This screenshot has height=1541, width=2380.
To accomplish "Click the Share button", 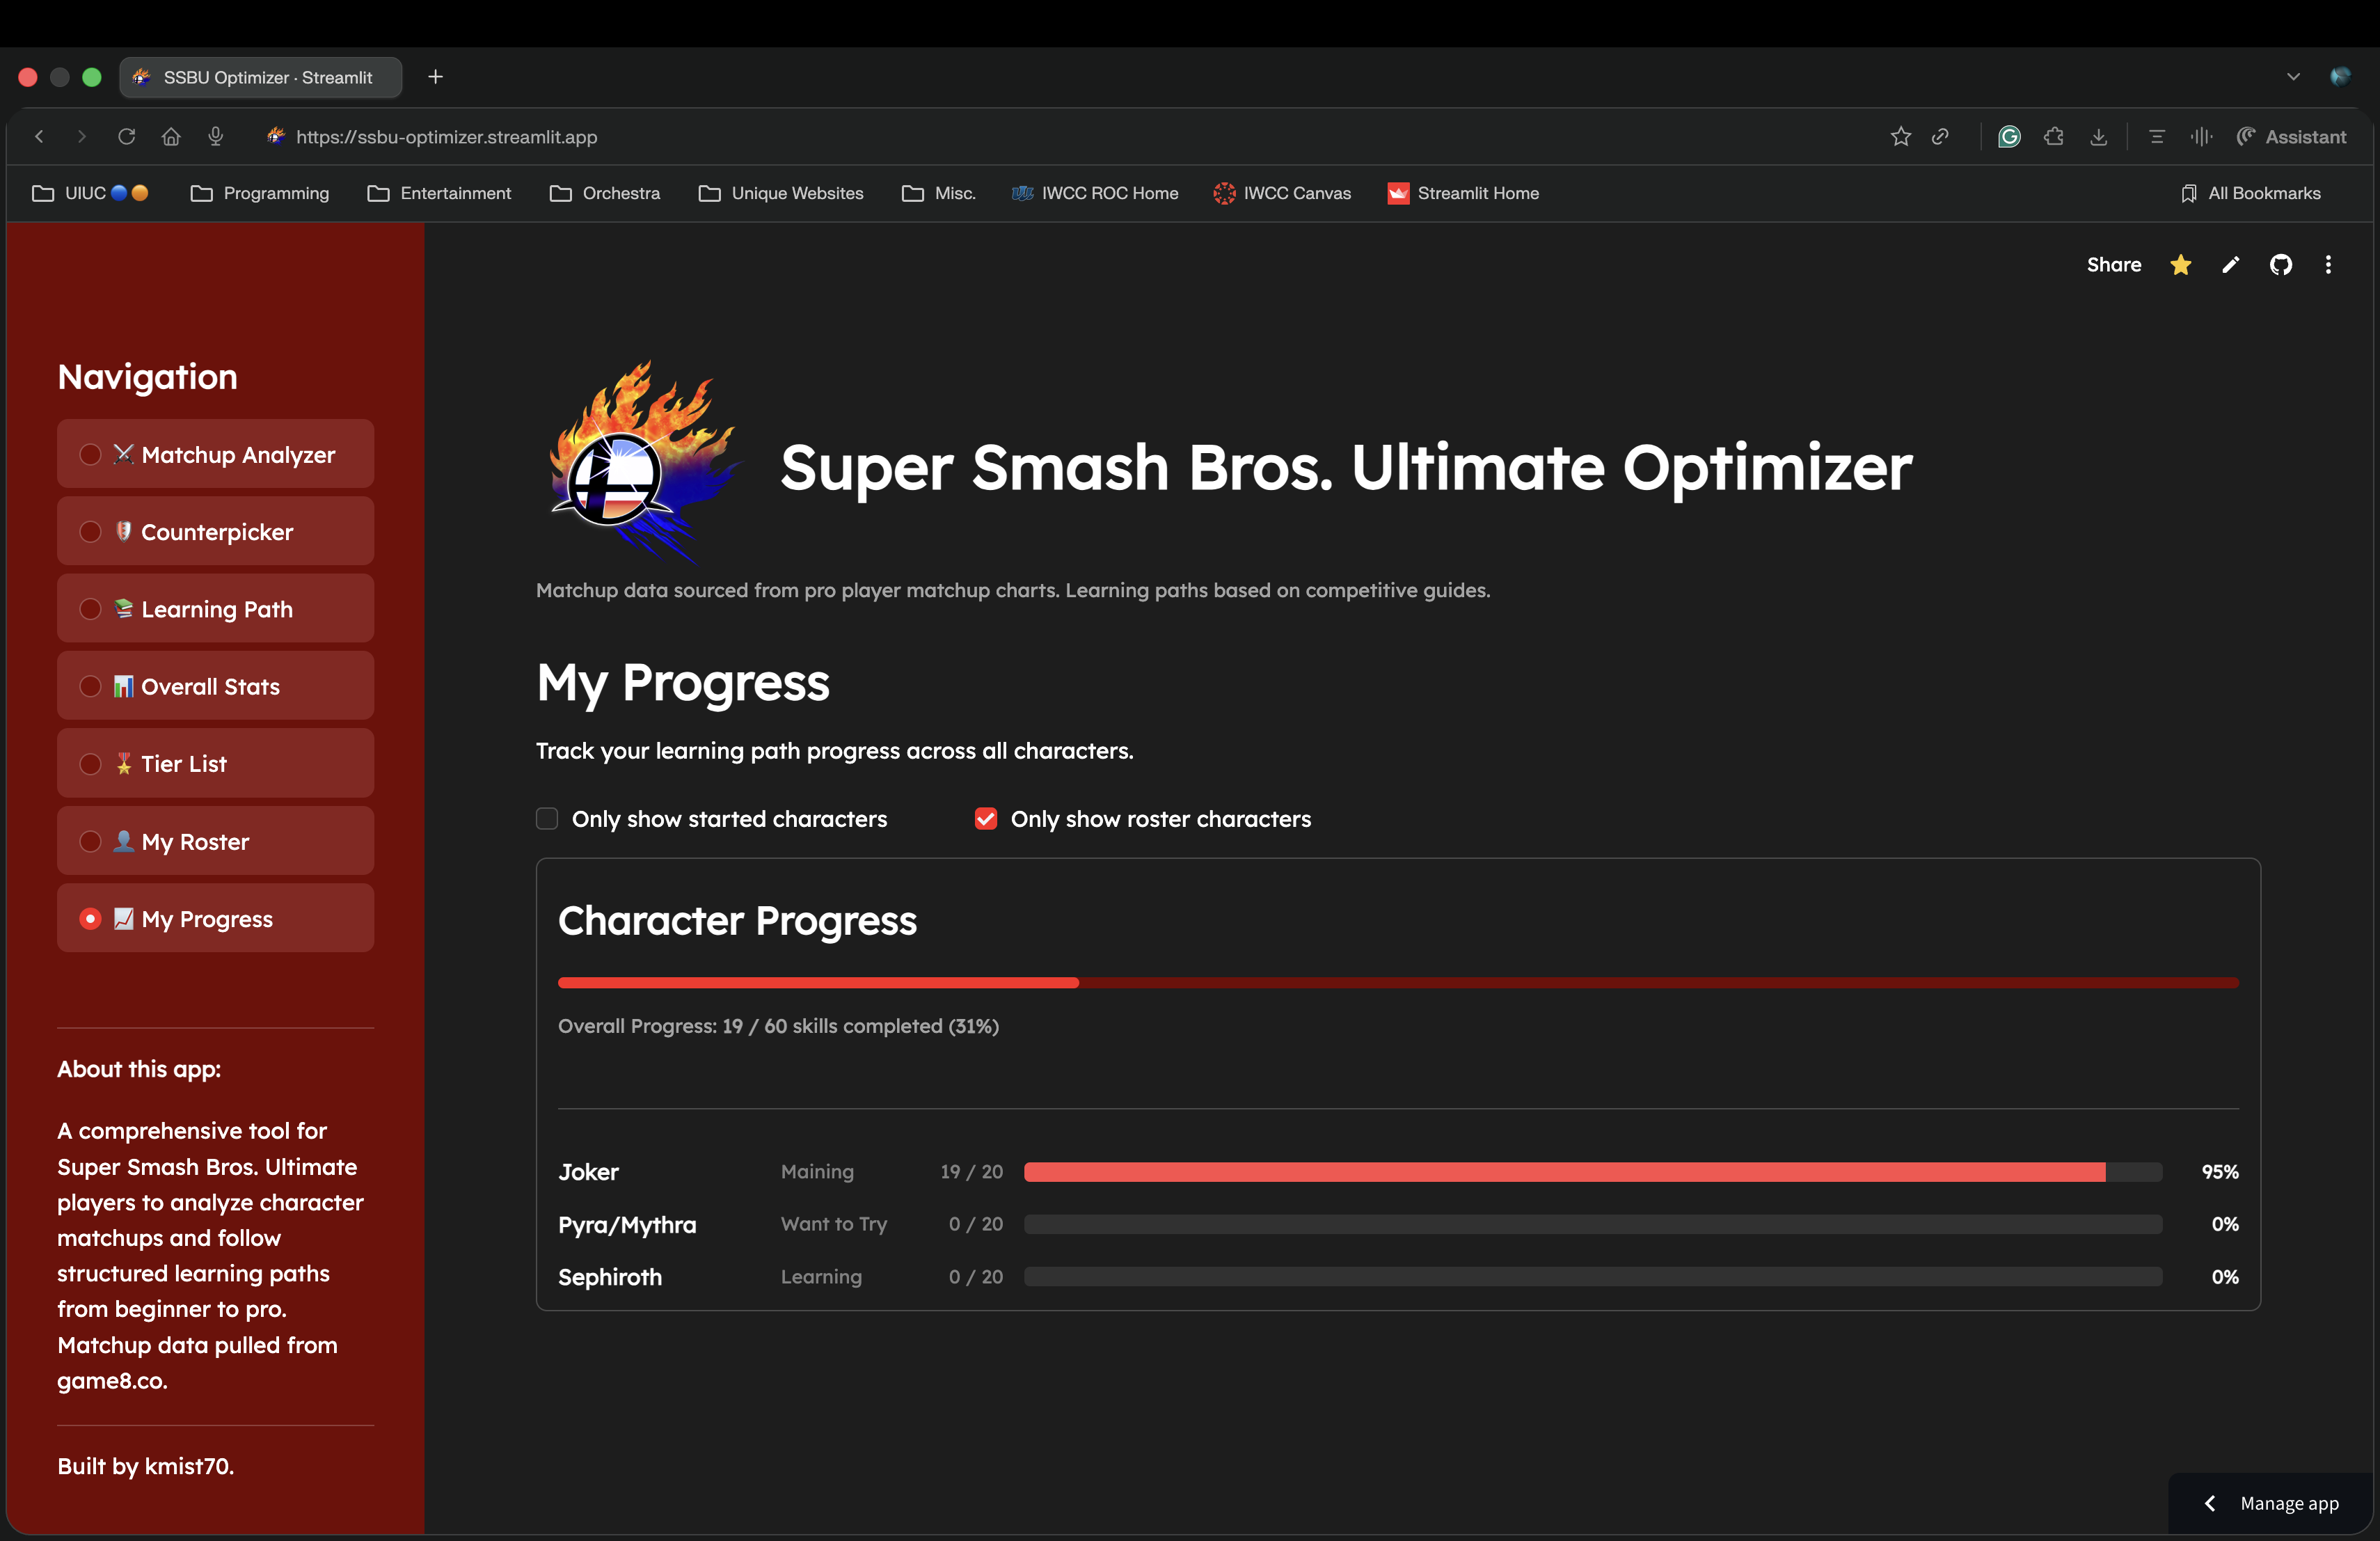I will 2113,265.
